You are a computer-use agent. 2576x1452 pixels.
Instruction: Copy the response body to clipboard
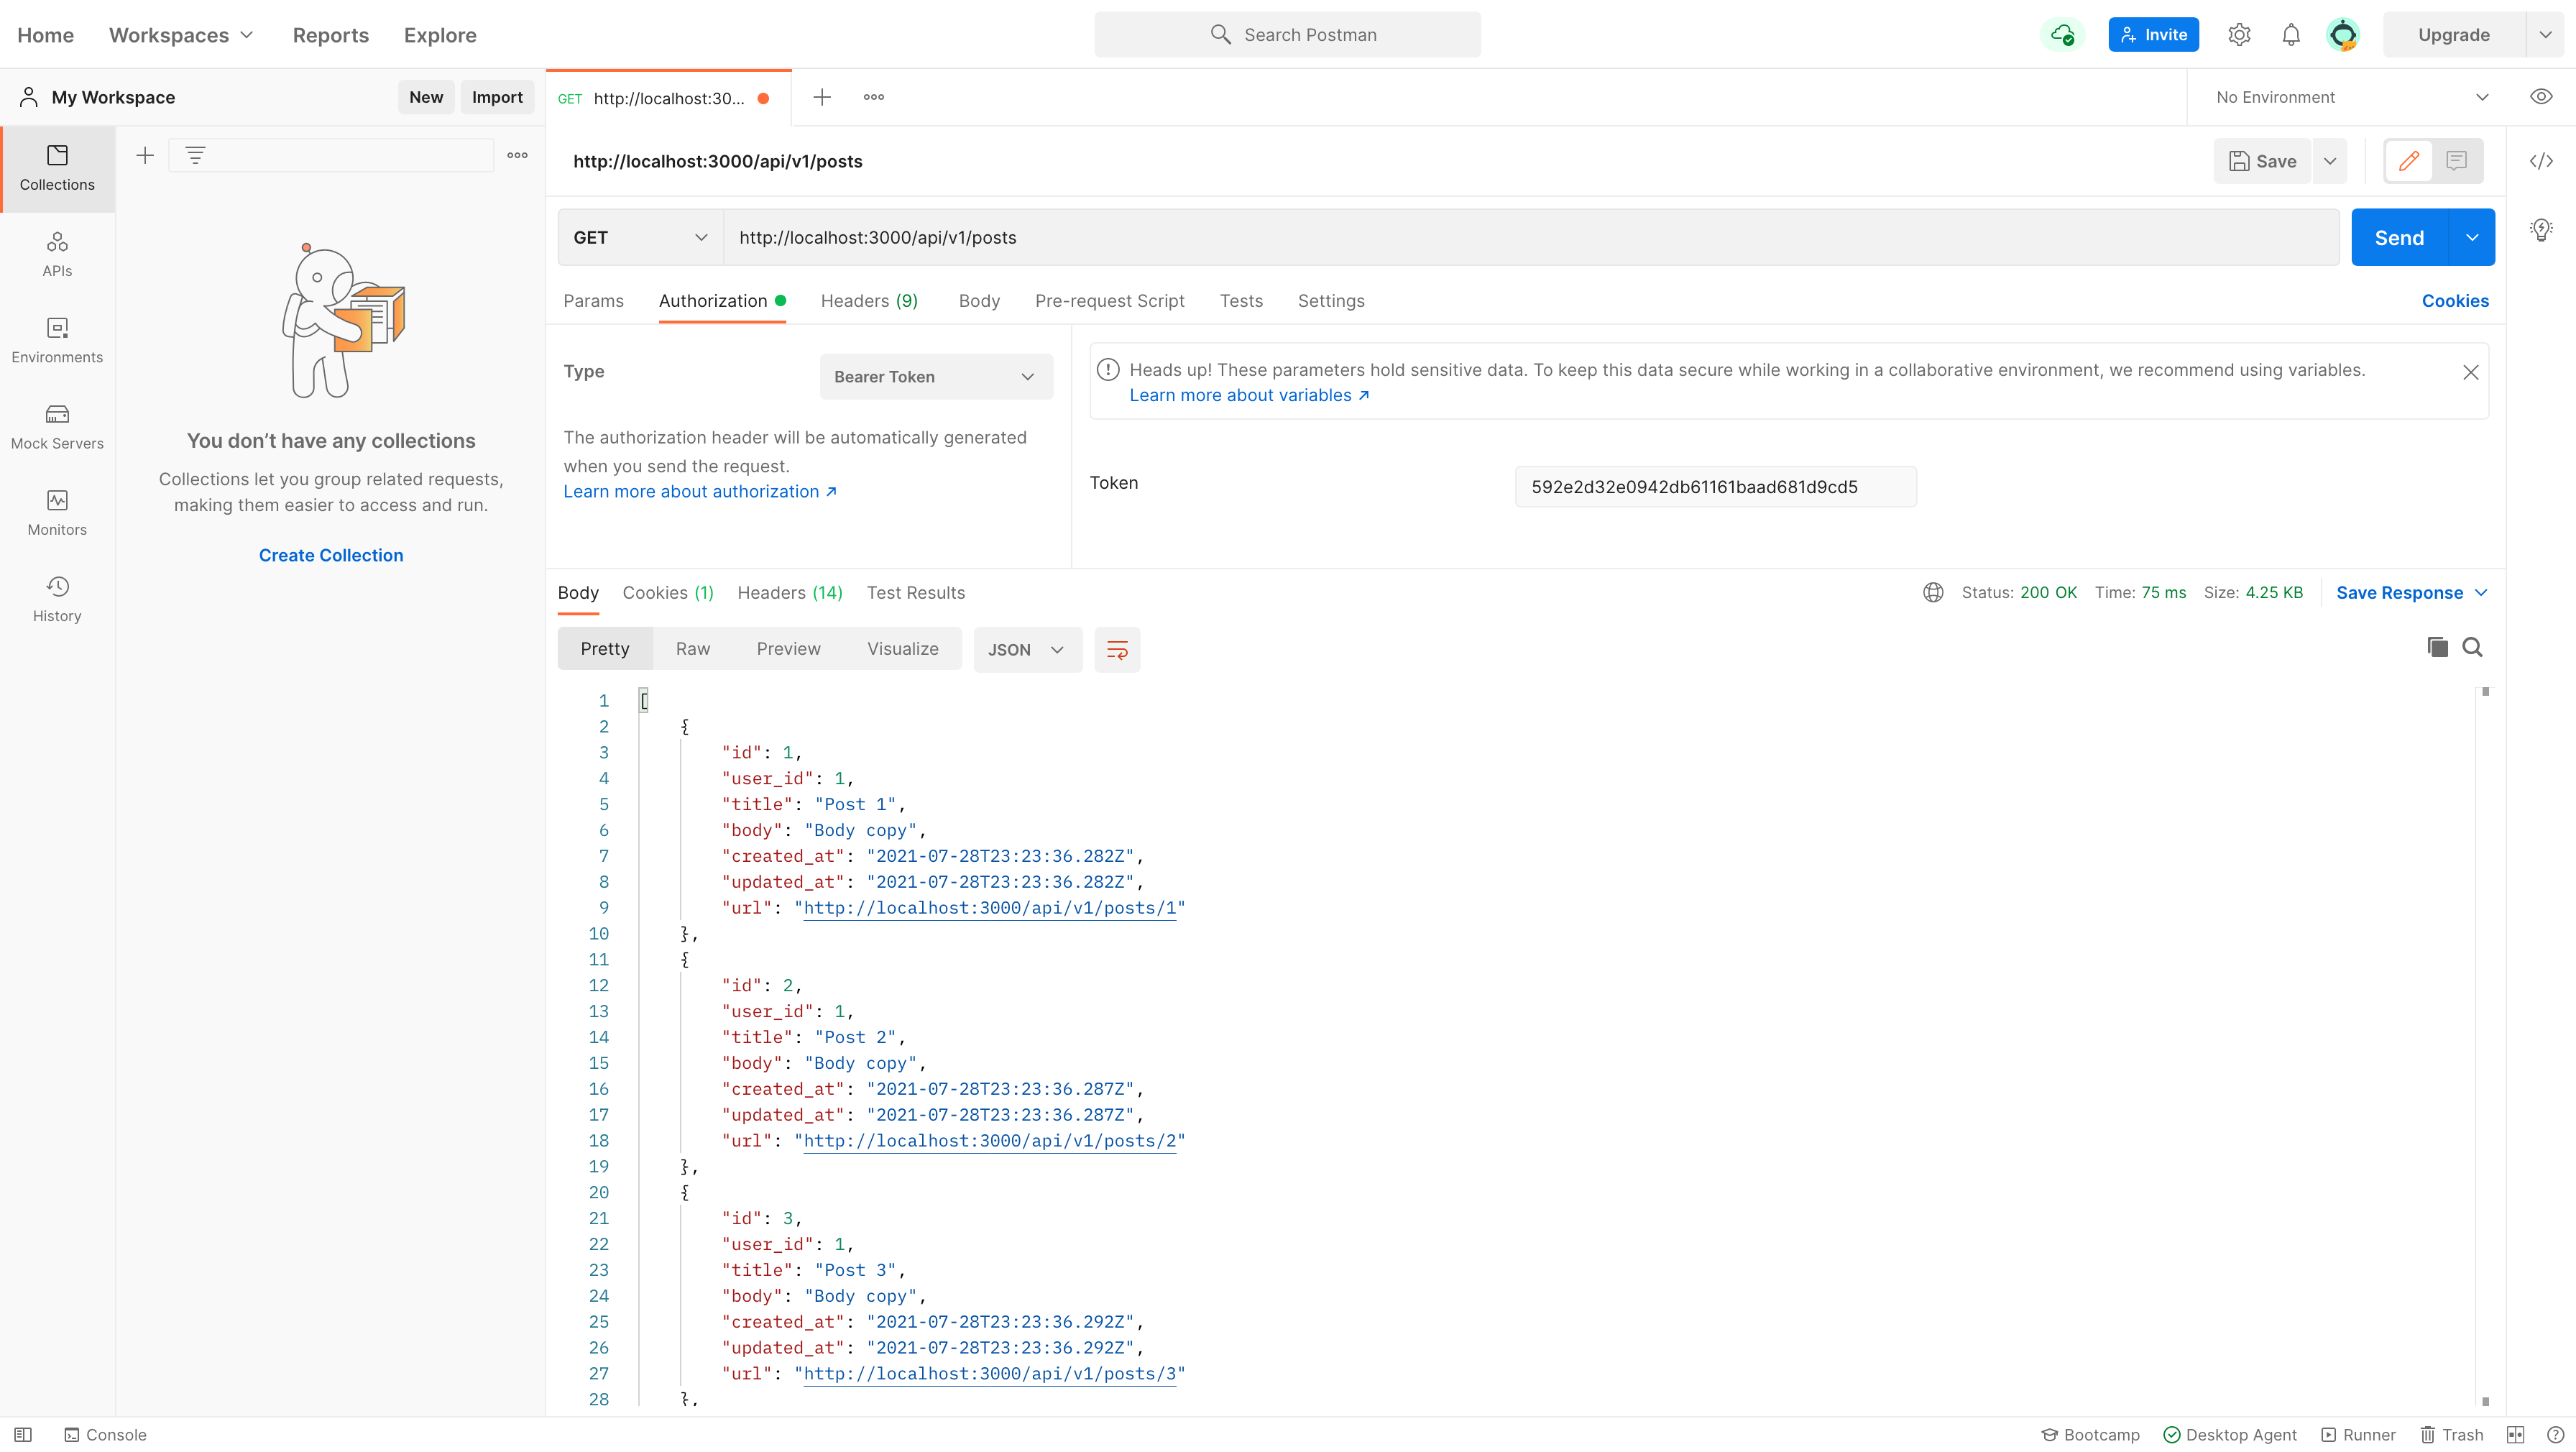pos(2438,647)
